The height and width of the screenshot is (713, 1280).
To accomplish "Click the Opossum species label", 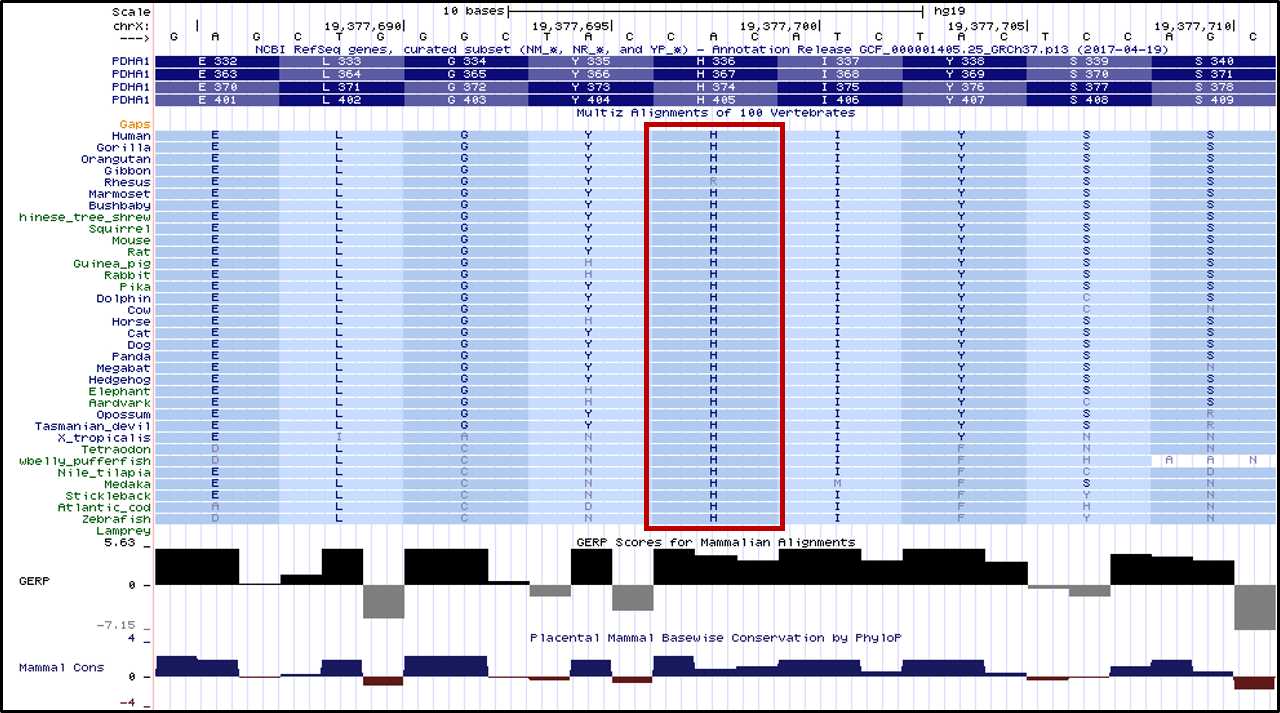I will click(x=124, y=415).
